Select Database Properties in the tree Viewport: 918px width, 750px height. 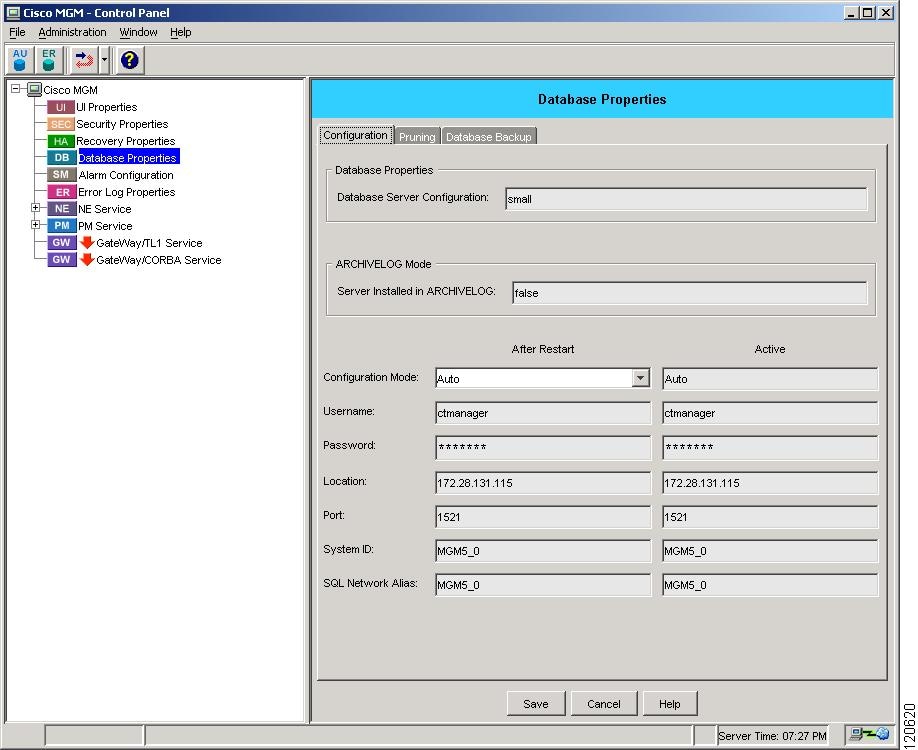pyautogui.click(x=128, y=157)
